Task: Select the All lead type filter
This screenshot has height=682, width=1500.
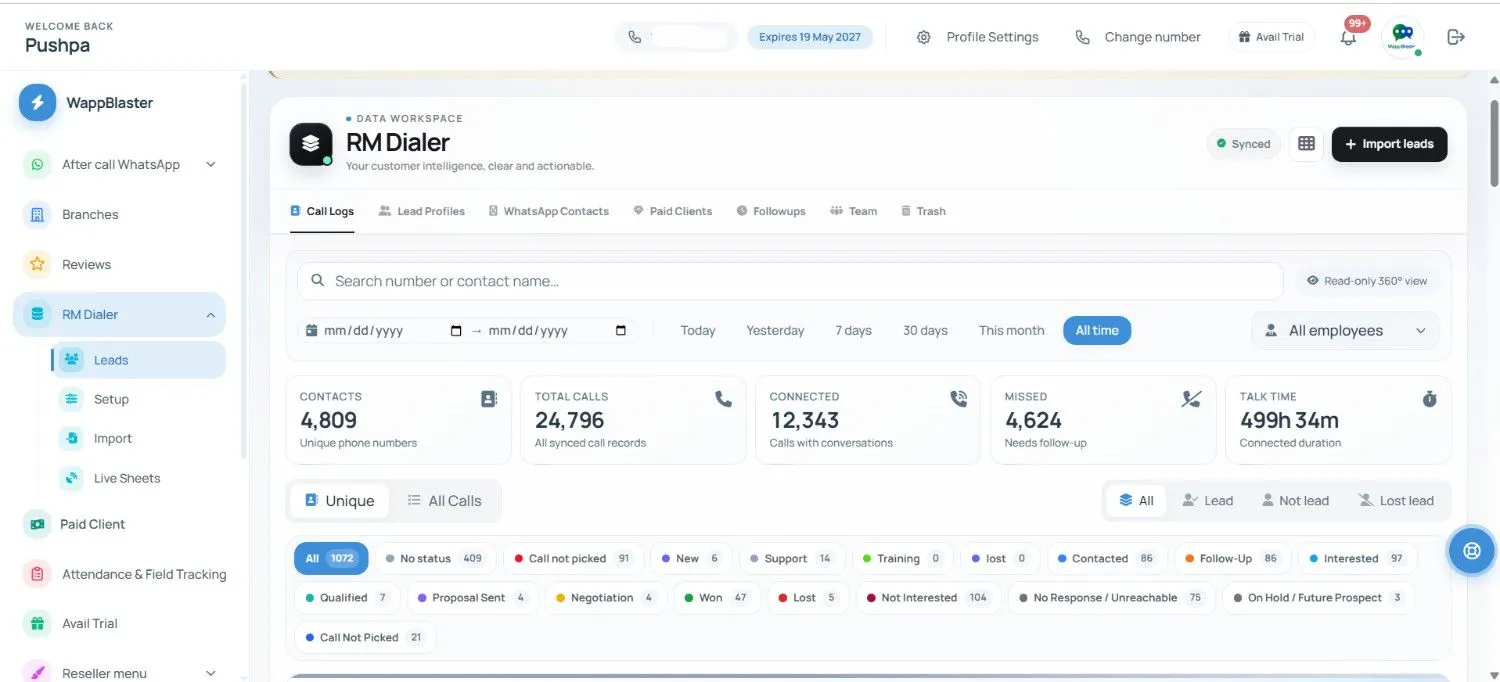Action: pyautogui.click(x=1136, y=501)
